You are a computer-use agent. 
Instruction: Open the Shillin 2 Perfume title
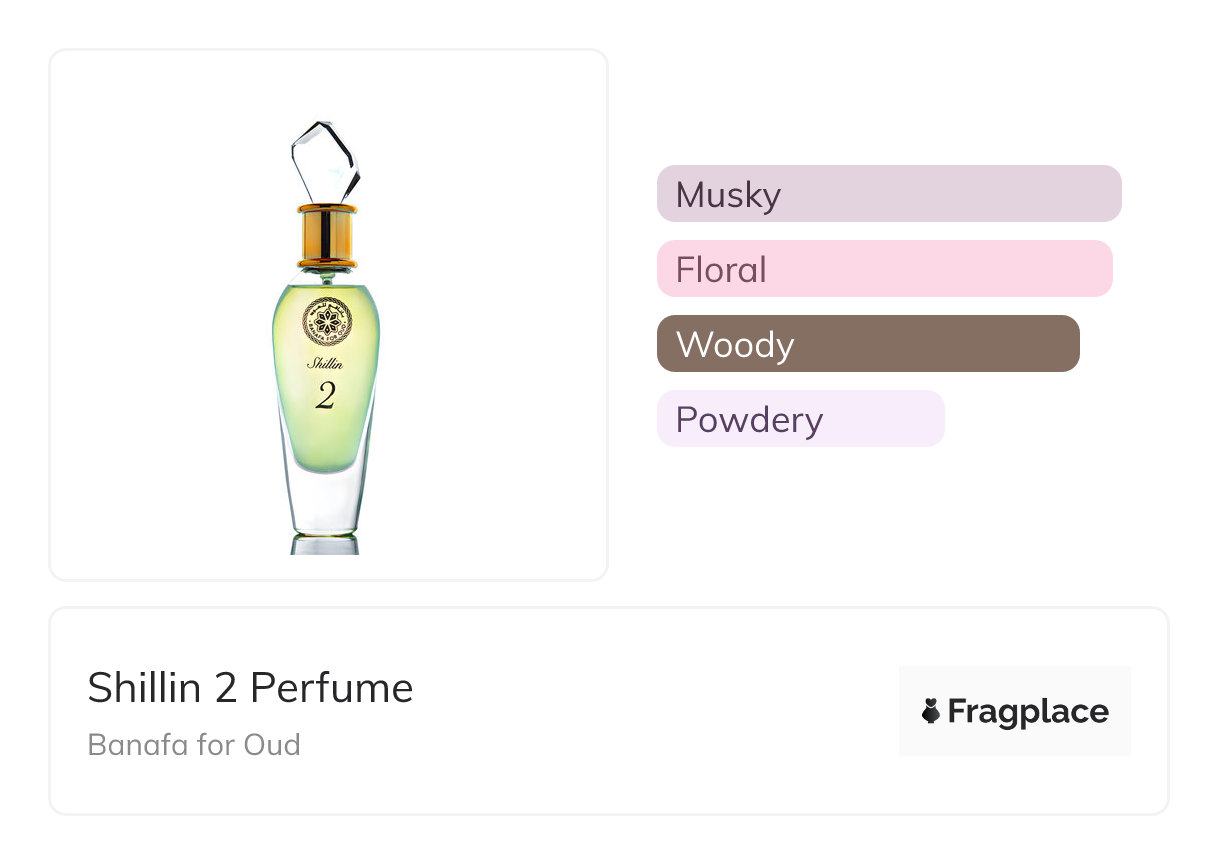[x=250, y=688]
